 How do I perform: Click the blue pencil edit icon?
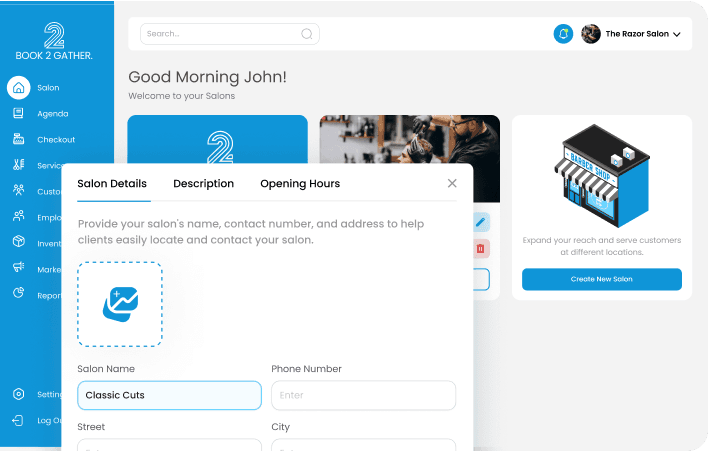481,222
